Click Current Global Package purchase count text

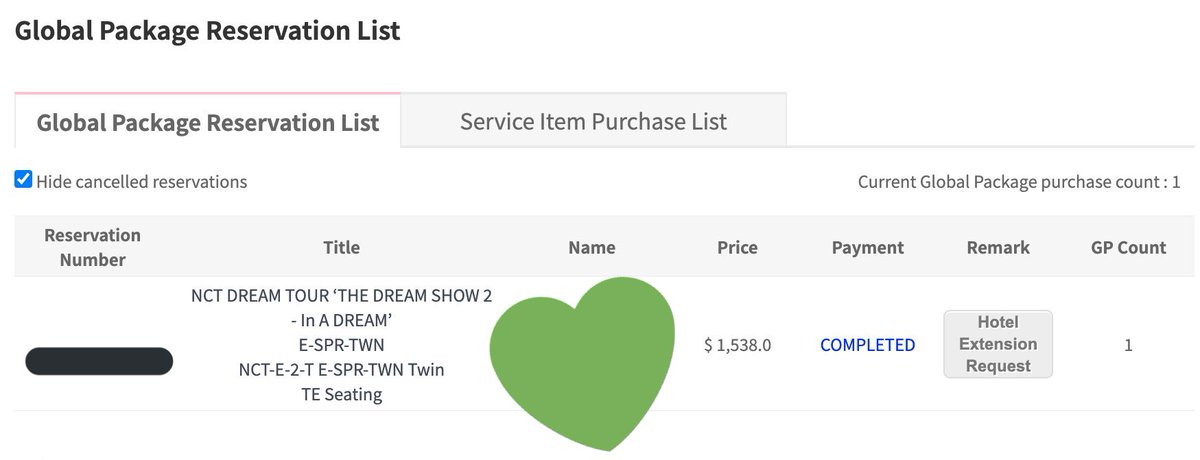(x=1019, y=182)
